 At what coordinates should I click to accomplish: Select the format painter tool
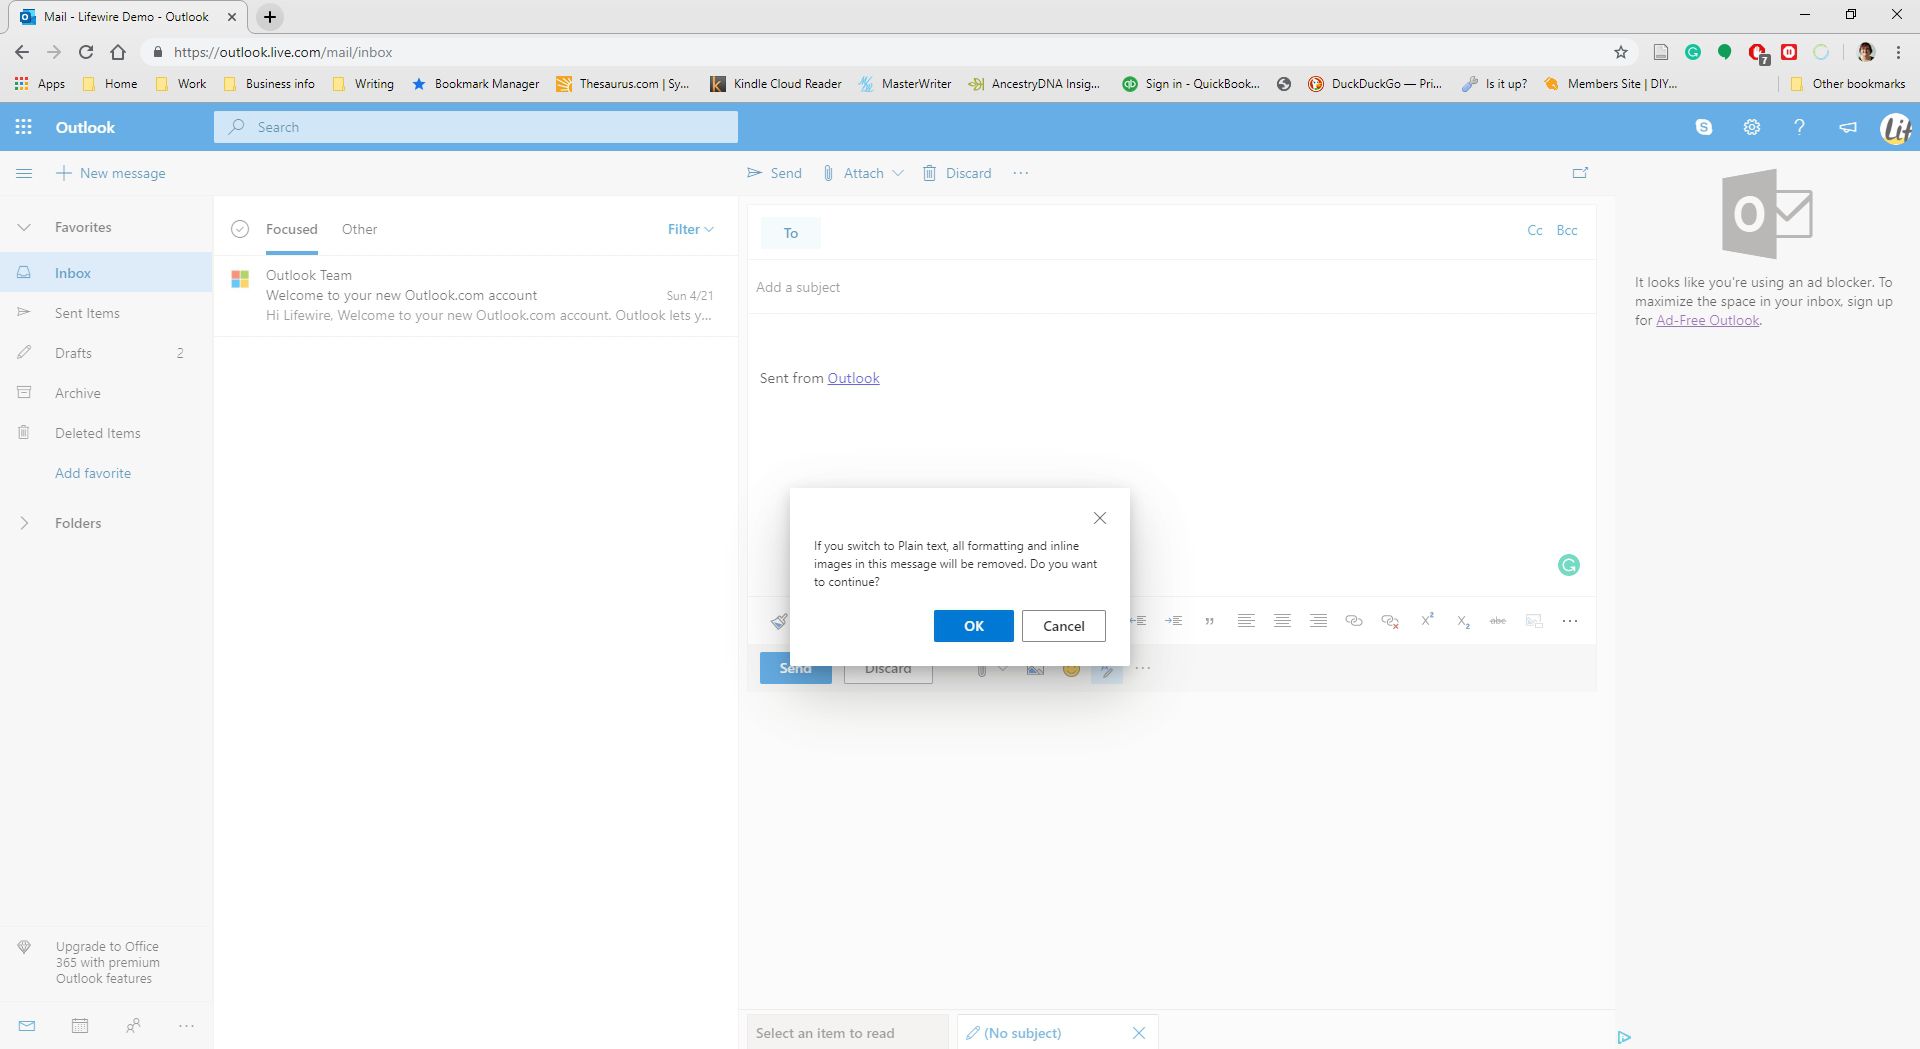coord(779,621)
